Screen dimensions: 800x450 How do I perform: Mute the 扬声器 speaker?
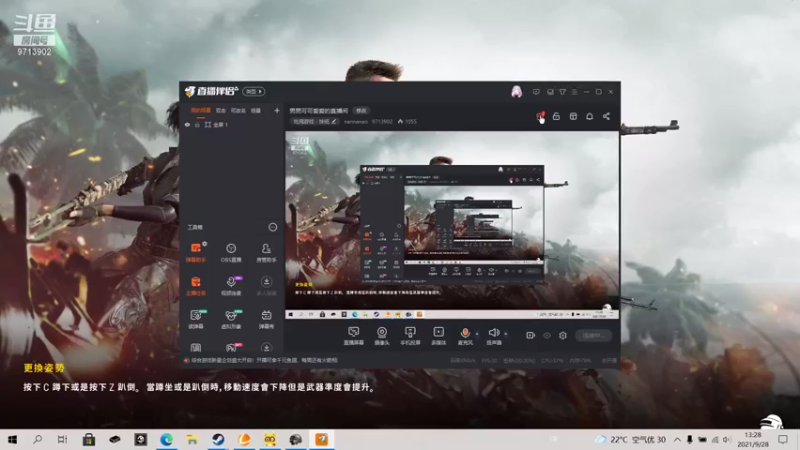point(494,336)
